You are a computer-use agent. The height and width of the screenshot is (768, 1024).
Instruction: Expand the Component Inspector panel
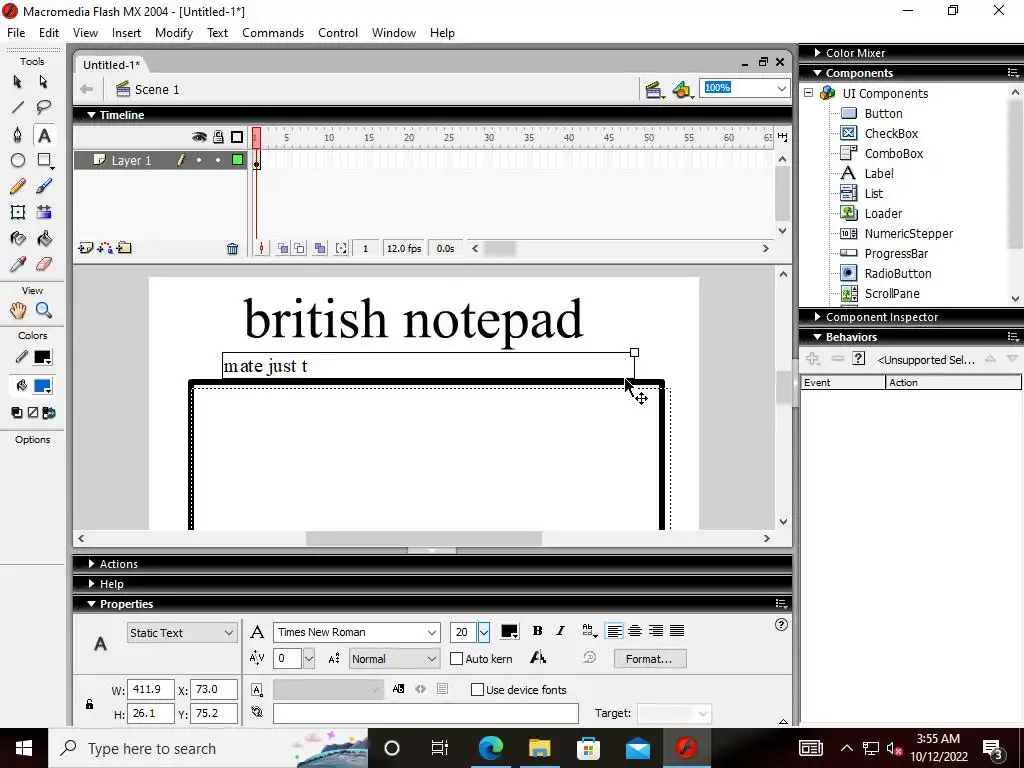click(818, 317)
